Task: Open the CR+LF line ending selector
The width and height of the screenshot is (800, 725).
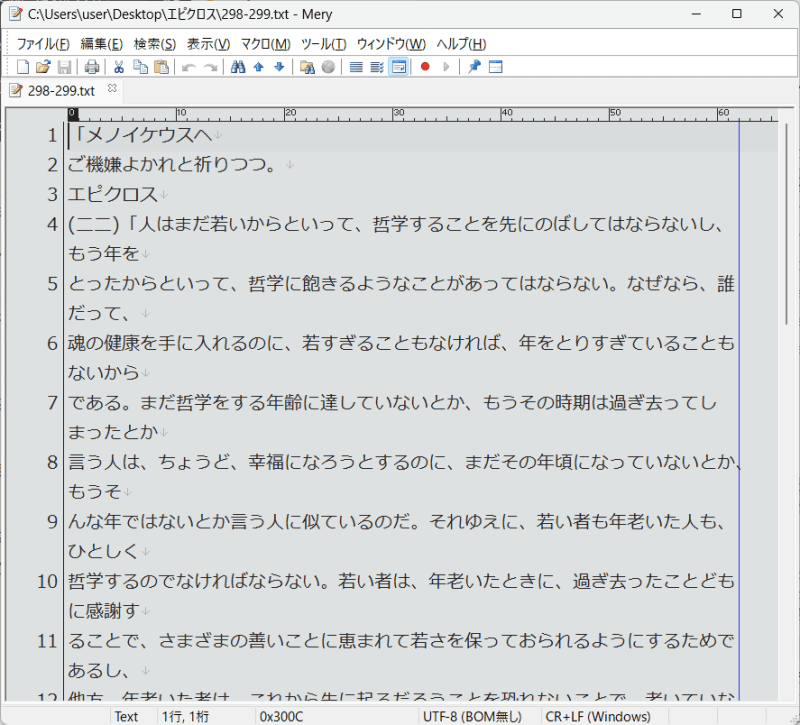Action: pyautogui.click(x=597, y=716)
